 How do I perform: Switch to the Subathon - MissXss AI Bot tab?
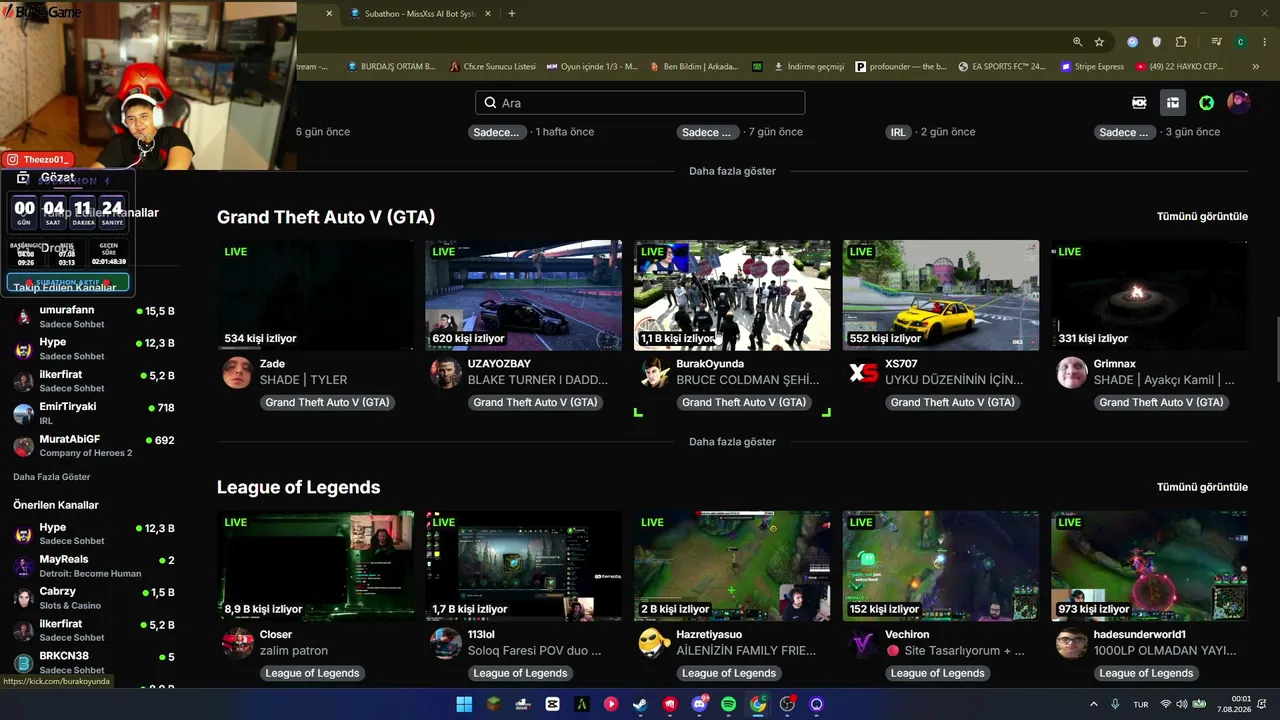coord(420,14)
